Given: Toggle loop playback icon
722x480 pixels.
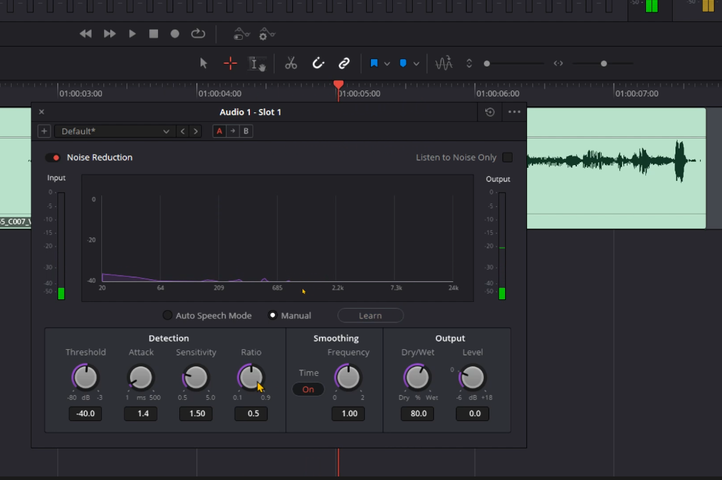Looking at the screenshot, I should (198, 33).
